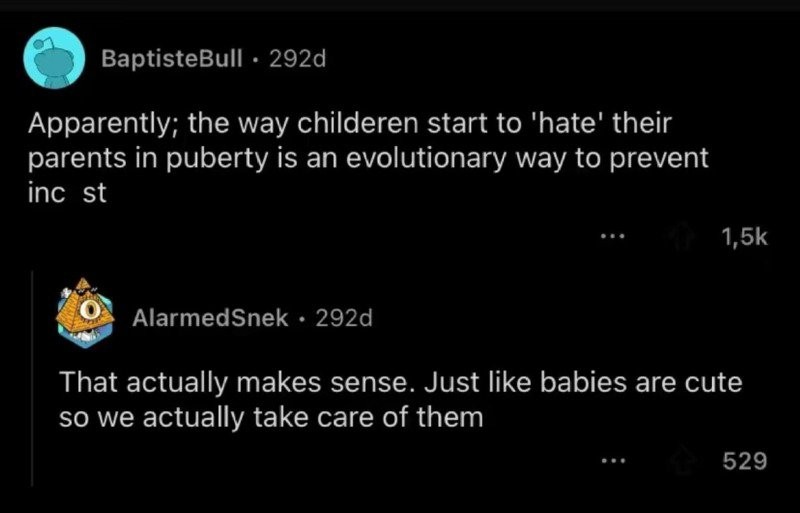Visit the BaptisteBull username profile
Screen dimensions: 800x513
172,59
